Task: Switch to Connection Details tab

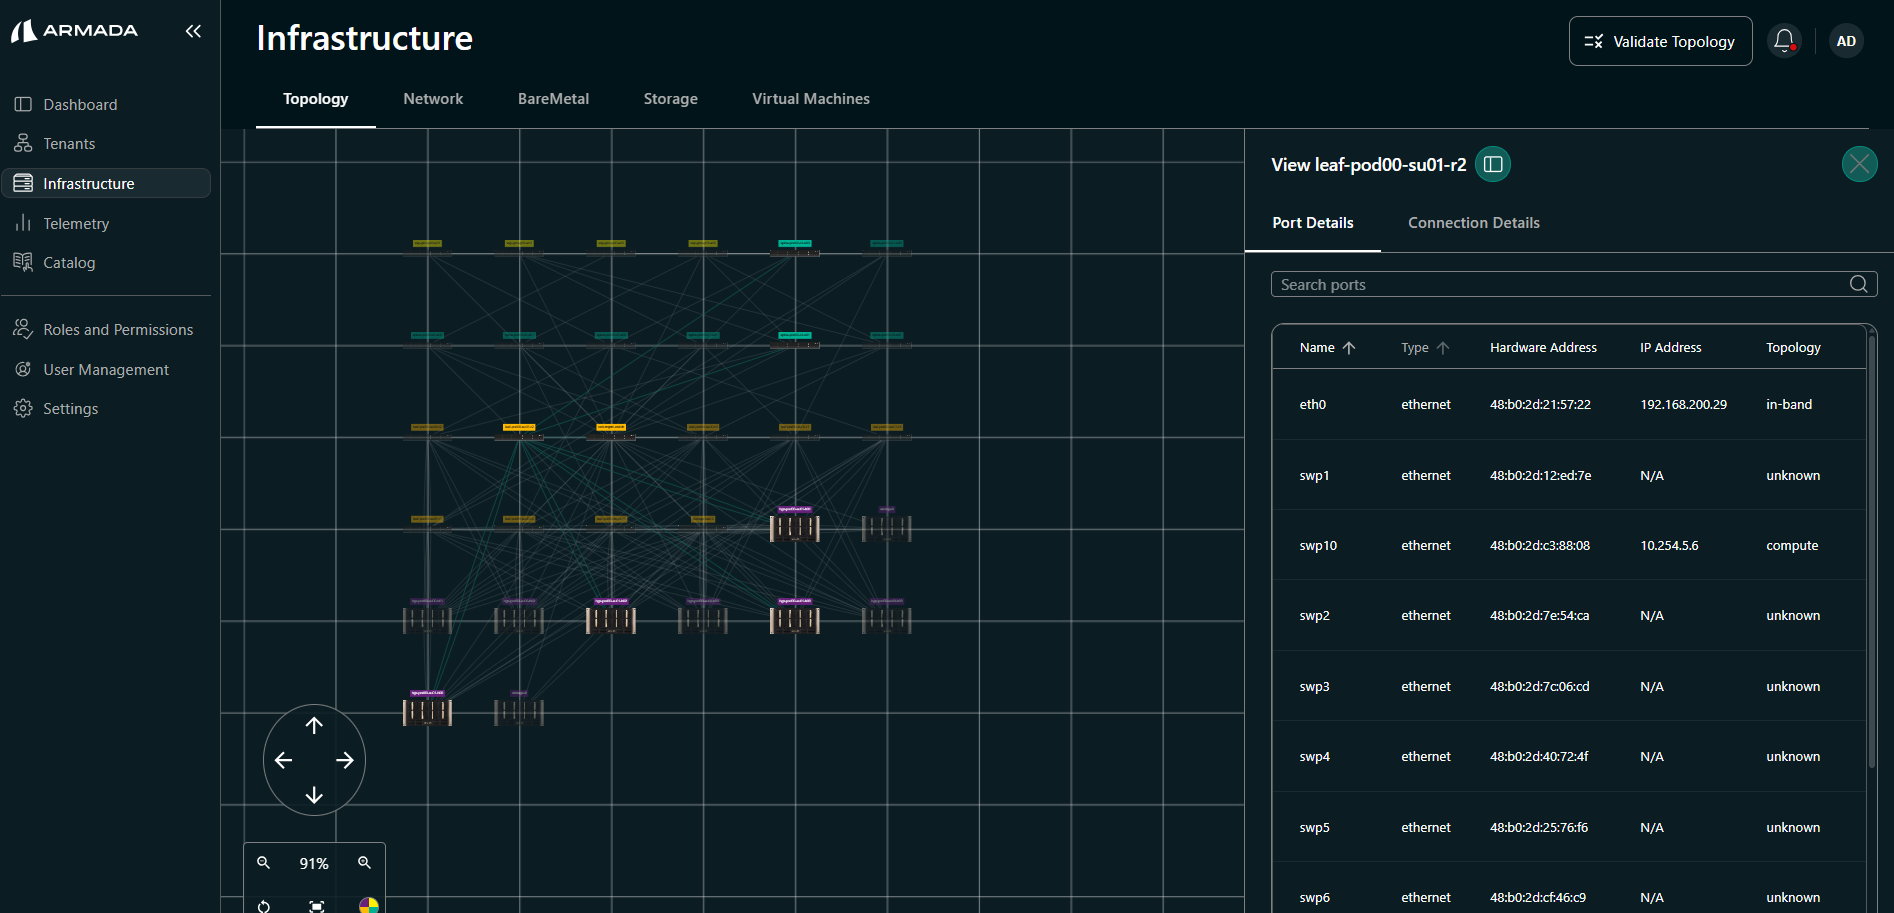Action: 1473,223
